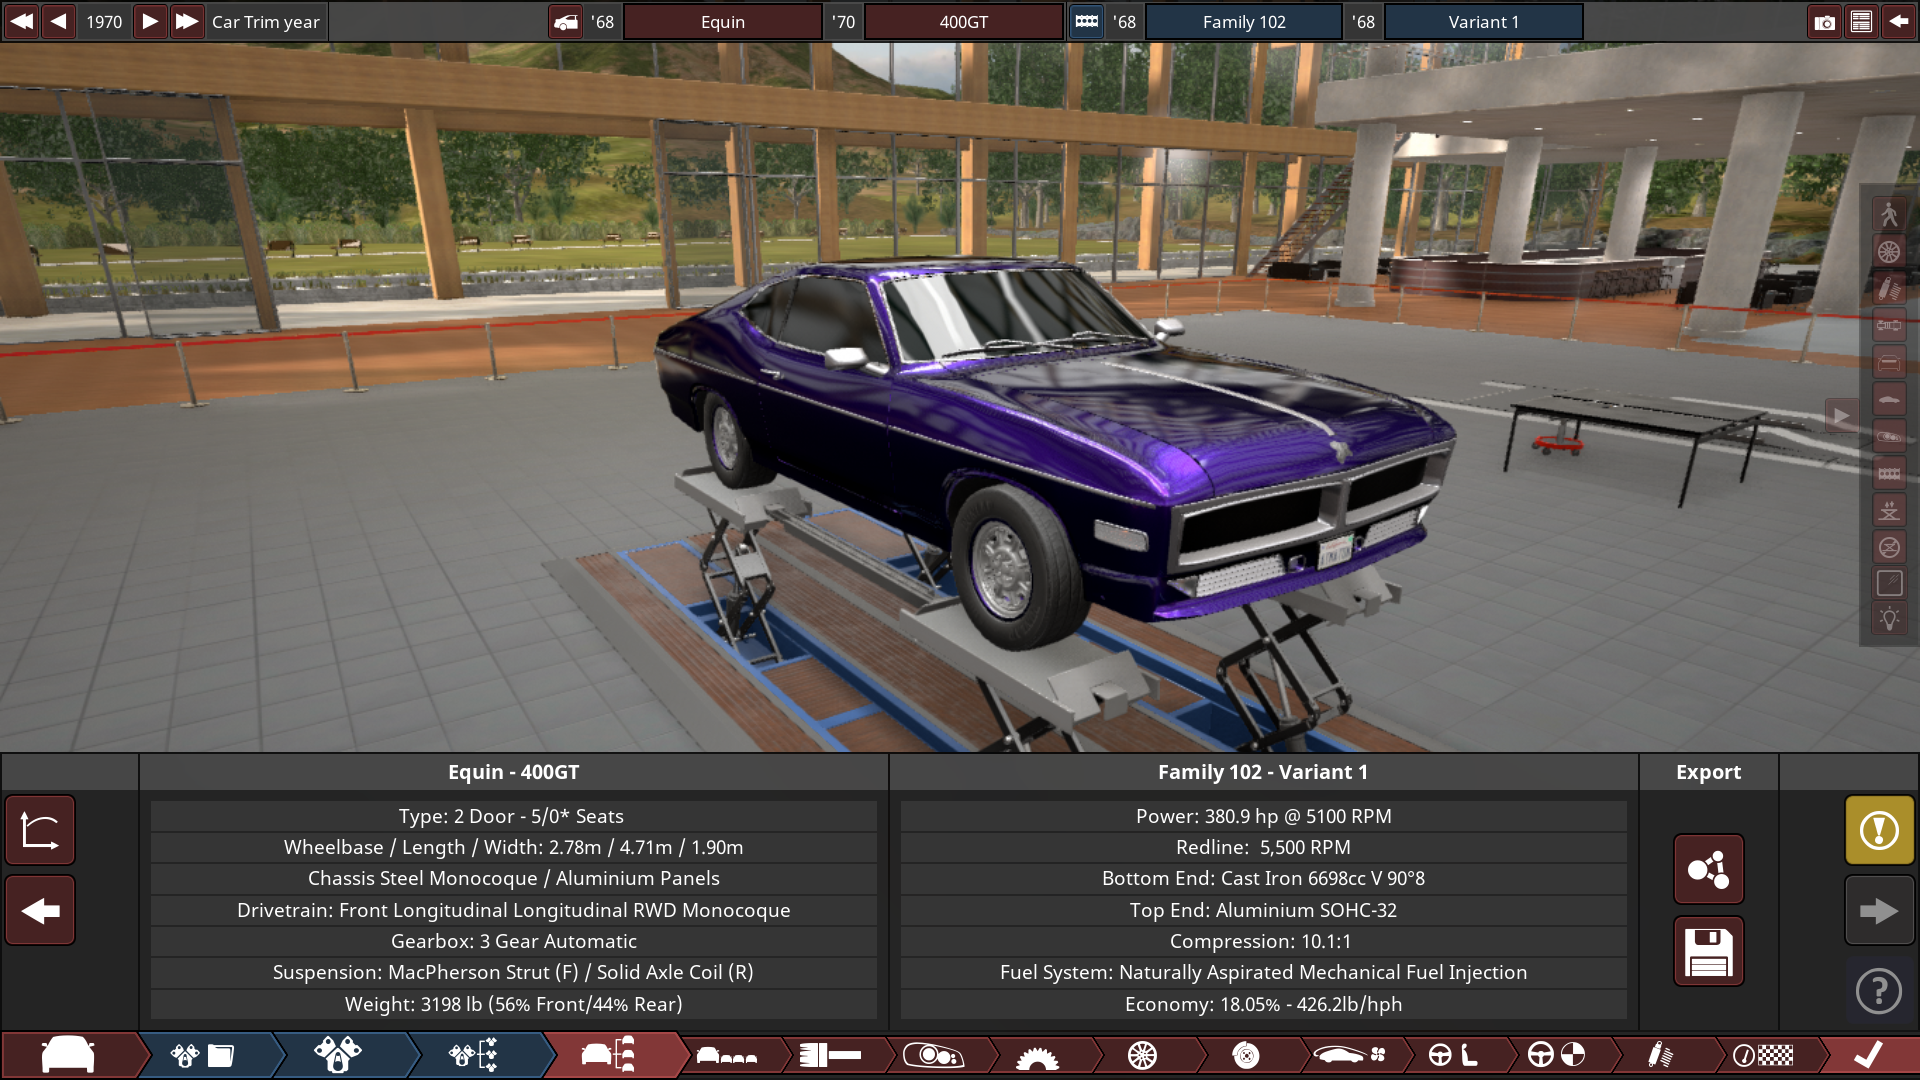Open the Family 102 engine selector
This screenshot has width=1920, height=1080.
[x=1243, y=22]
